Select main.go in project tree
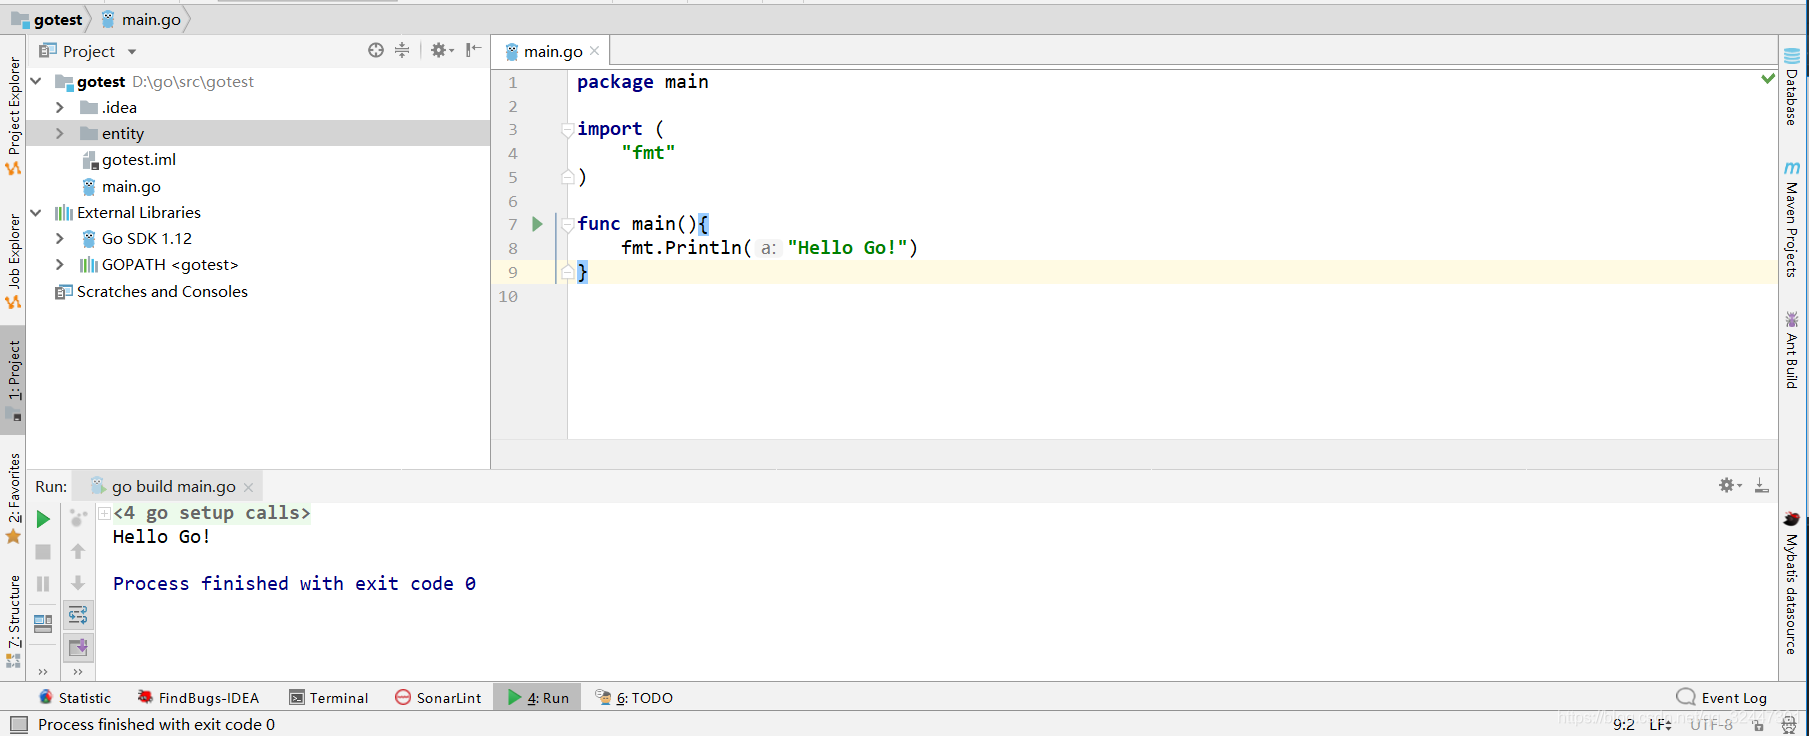Viewport: 1809px width, 736px height. (131, 186)
